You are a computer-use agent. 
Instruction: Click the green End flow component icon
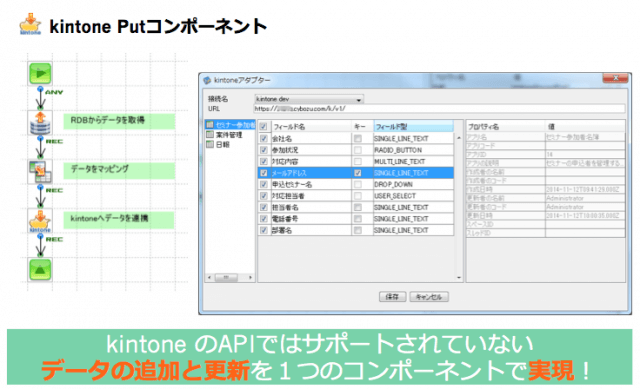pos(40,269)
